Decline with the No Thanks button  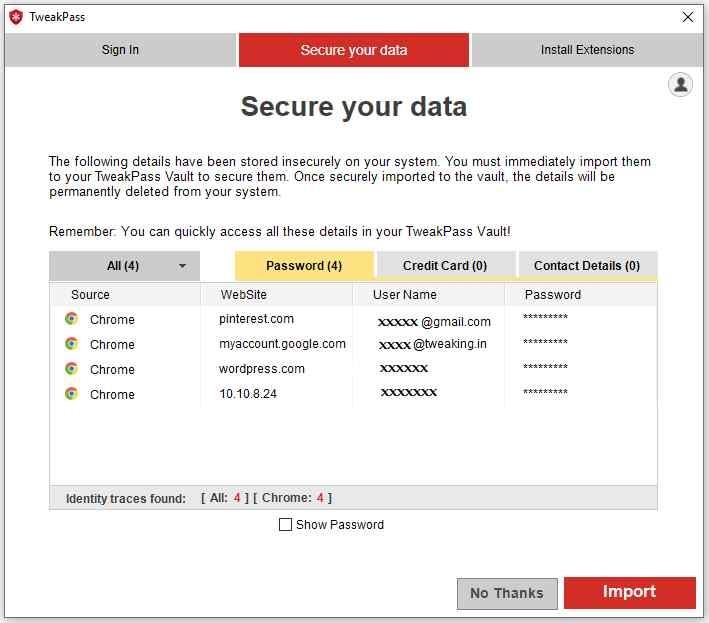506,593
